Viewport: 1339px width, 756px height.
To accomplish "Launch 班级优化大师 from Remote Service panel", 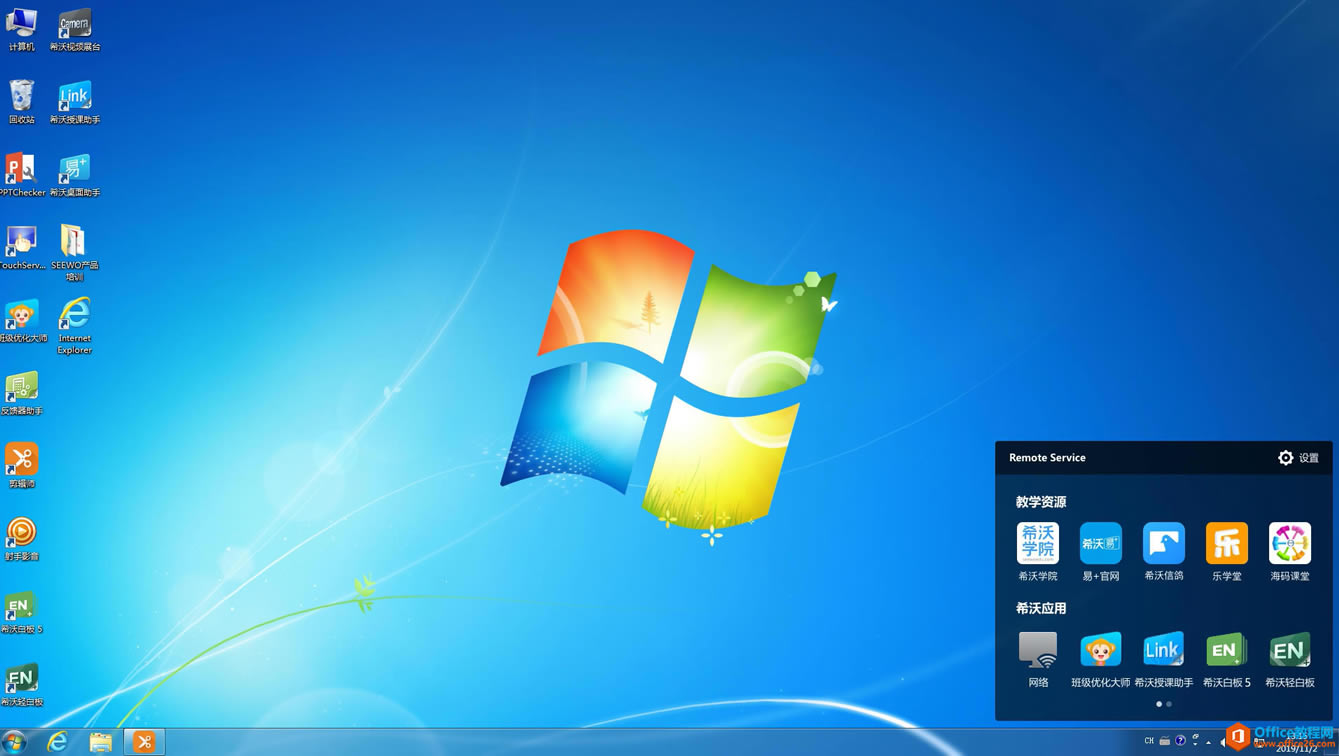I will coord(1101,658).
